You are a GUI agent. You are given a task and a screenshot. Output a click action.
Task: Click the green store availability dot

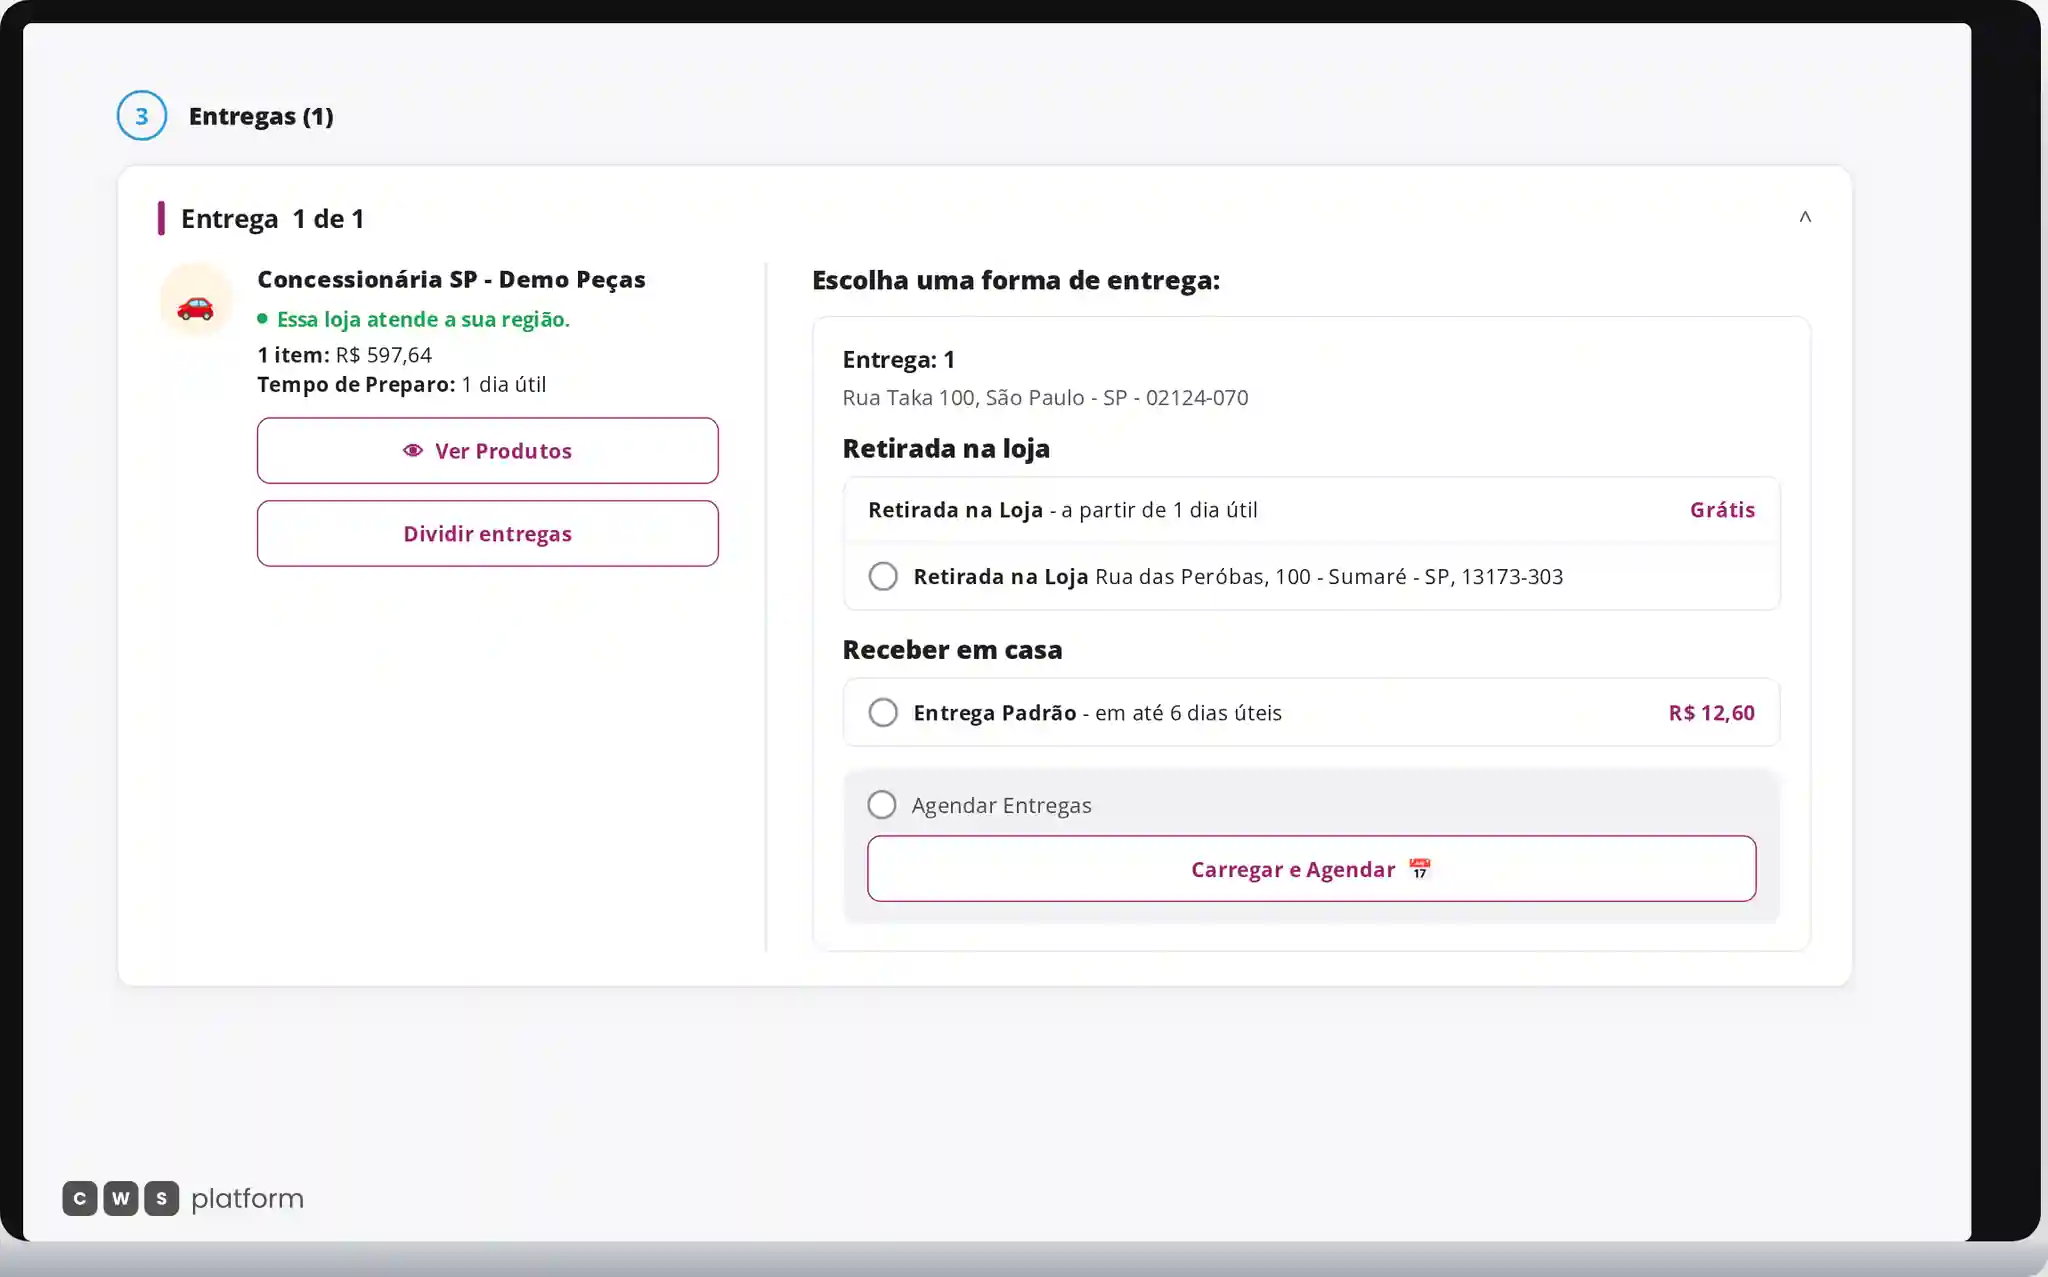pos(262,319)
